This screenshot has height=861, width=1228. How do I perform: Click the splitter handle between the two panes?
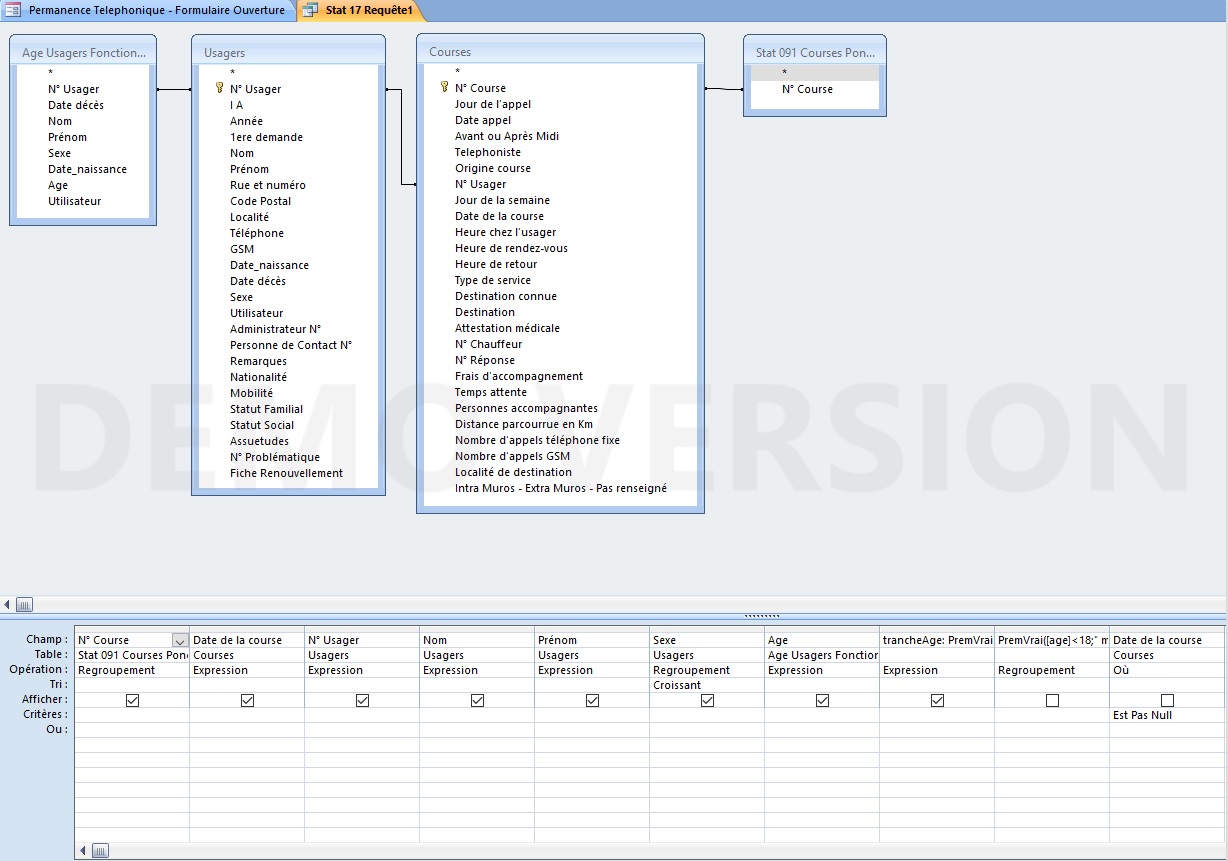(x=762, y=616)
